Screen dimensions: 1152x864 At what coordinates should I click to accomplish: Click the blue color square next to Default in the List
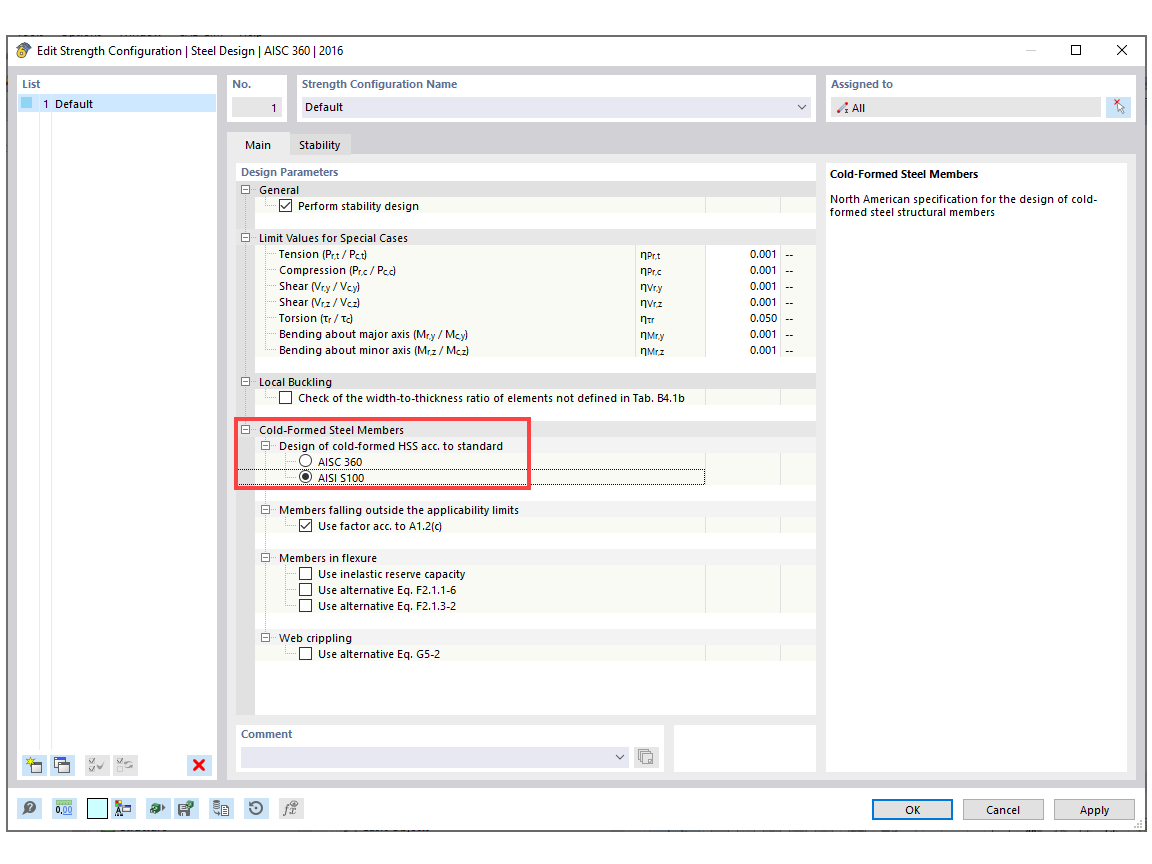27,104
